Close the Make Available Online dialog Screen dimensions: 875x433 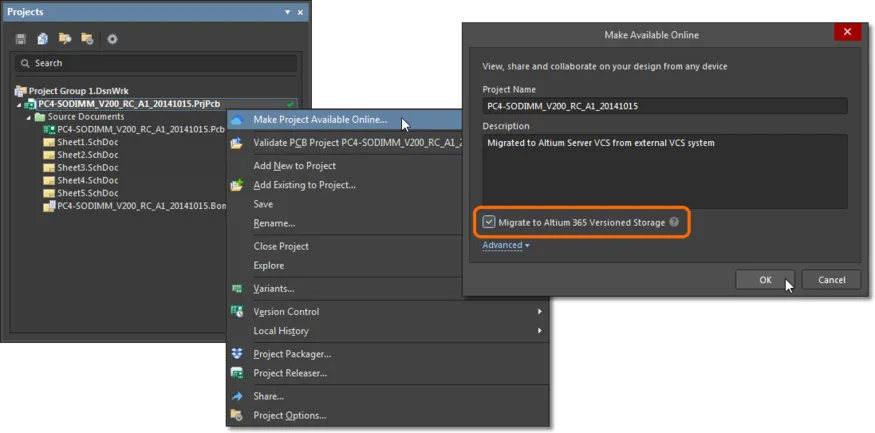click(x=847, y=32)
